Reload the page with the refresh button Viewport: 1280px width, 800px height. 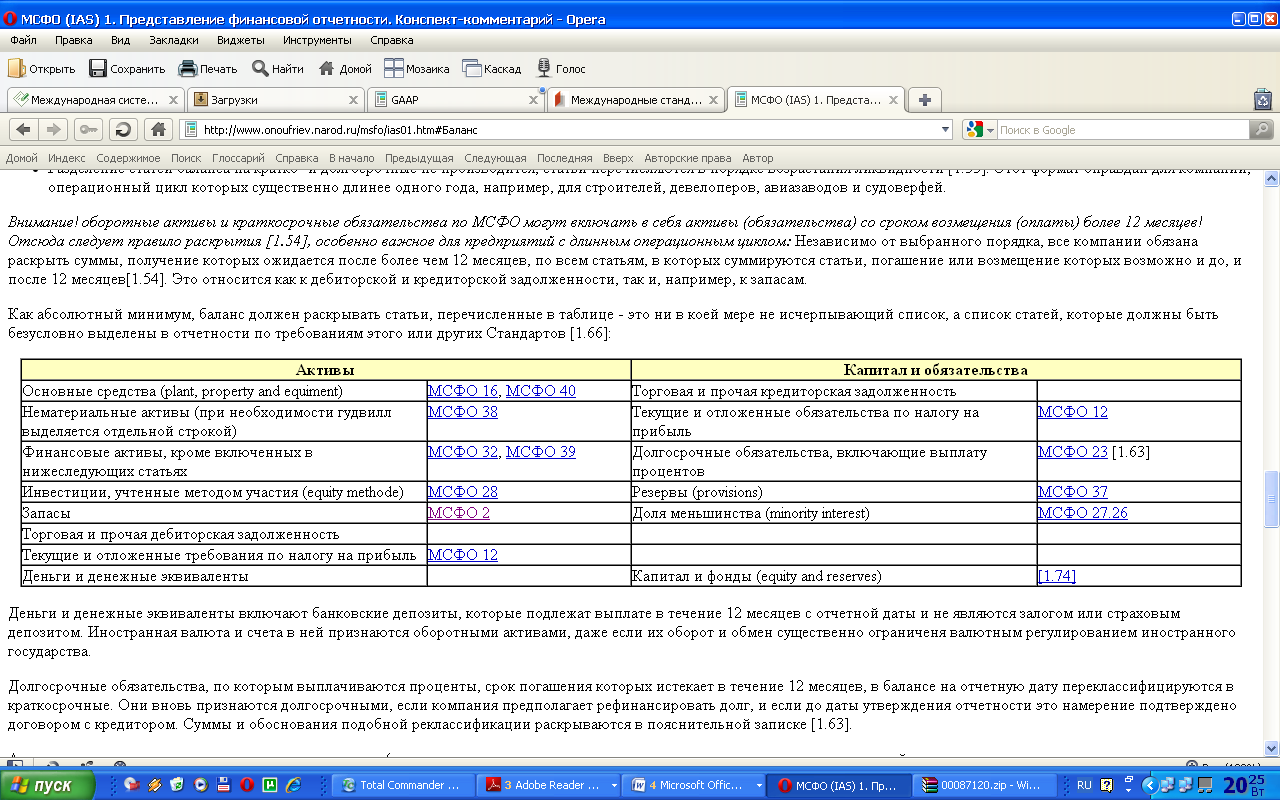[123, 129]
